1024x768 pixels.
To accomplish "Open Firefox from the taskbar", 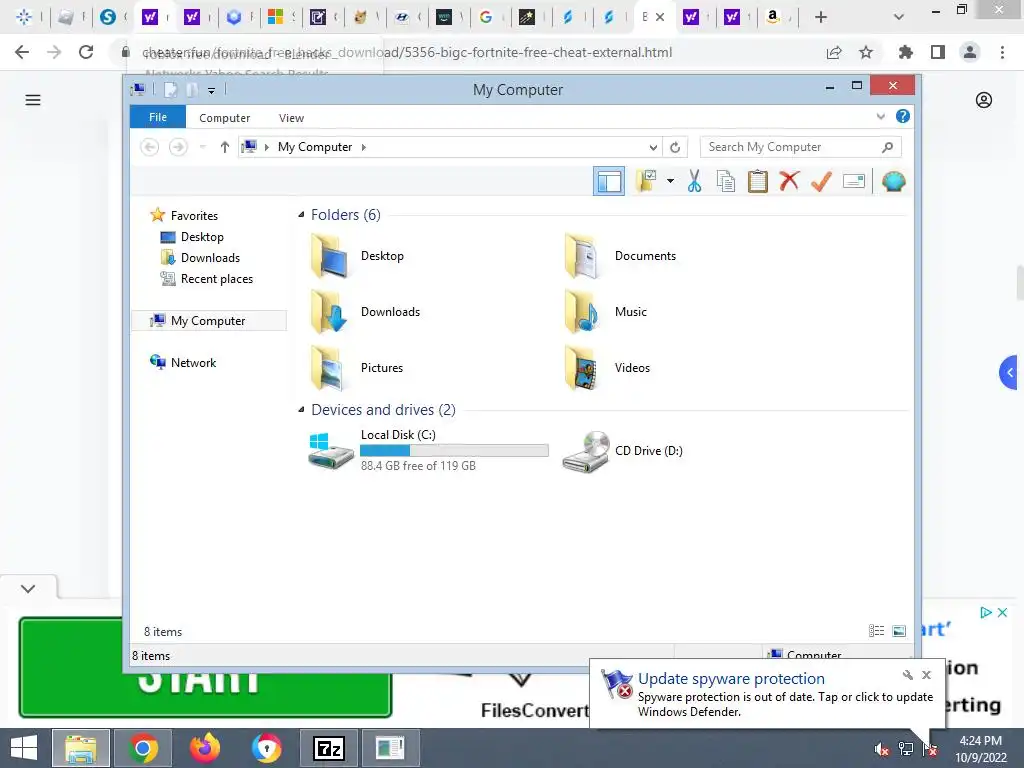I will [205, 748].
